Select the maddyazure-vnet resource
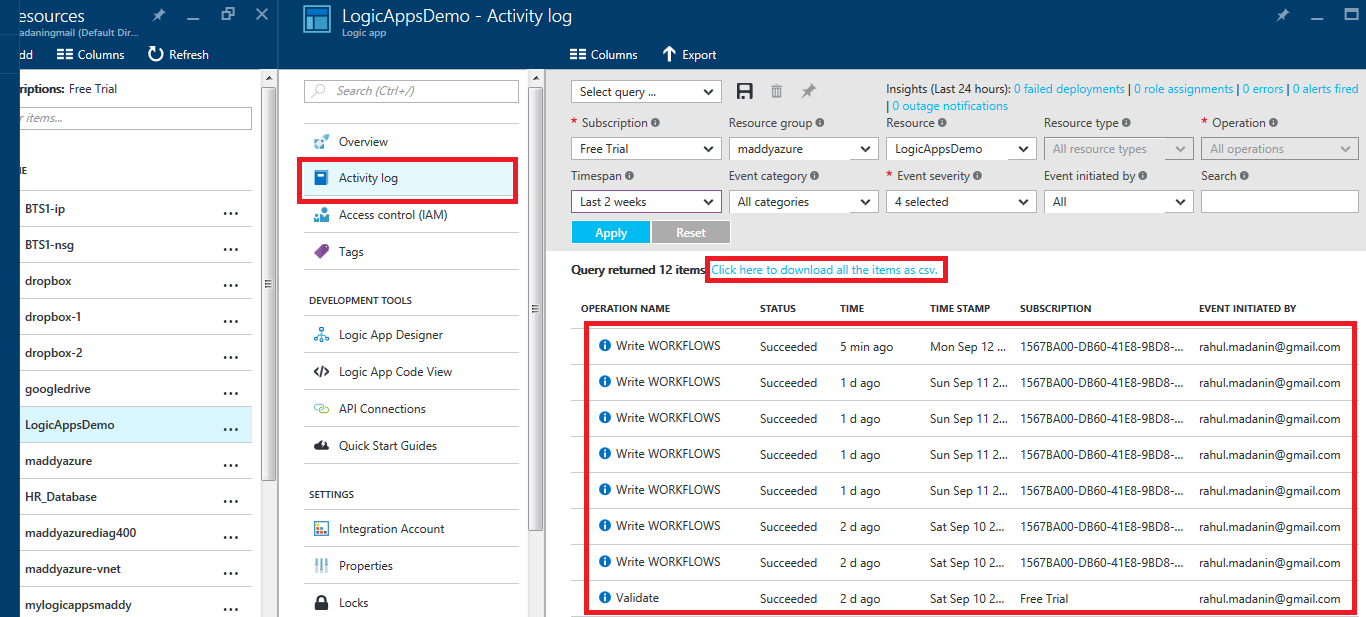Viewport: 1366px width, 617px height. [136, 569]
